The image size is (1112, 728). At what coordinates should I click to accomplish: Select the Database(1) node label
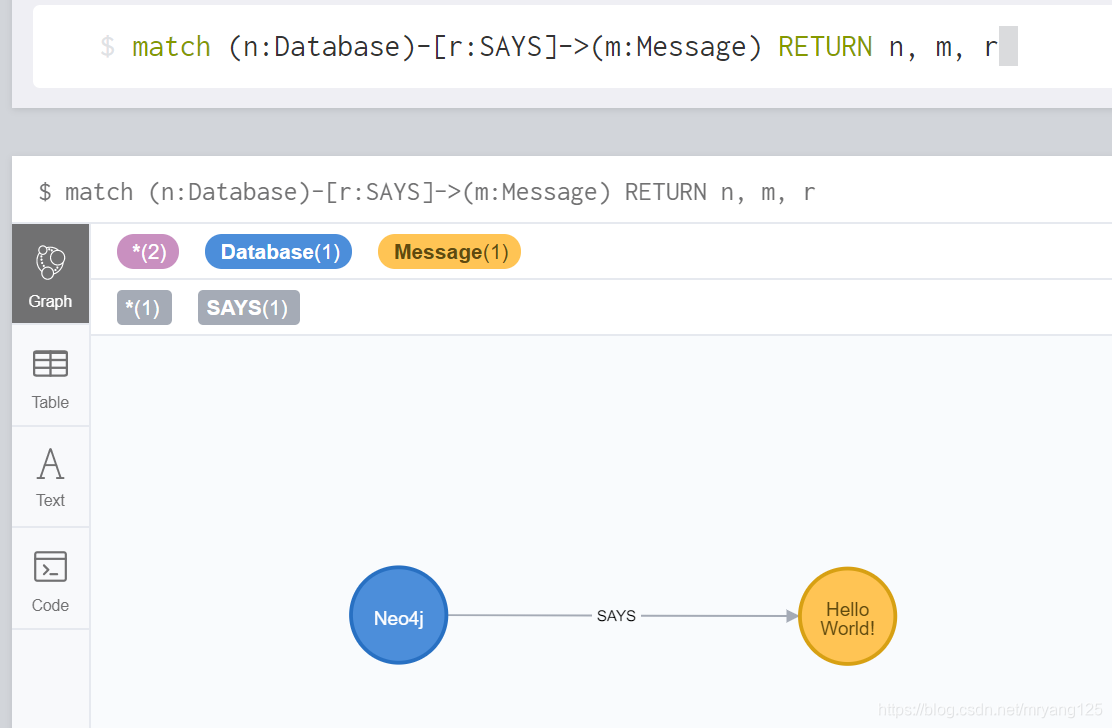point(279,252)
